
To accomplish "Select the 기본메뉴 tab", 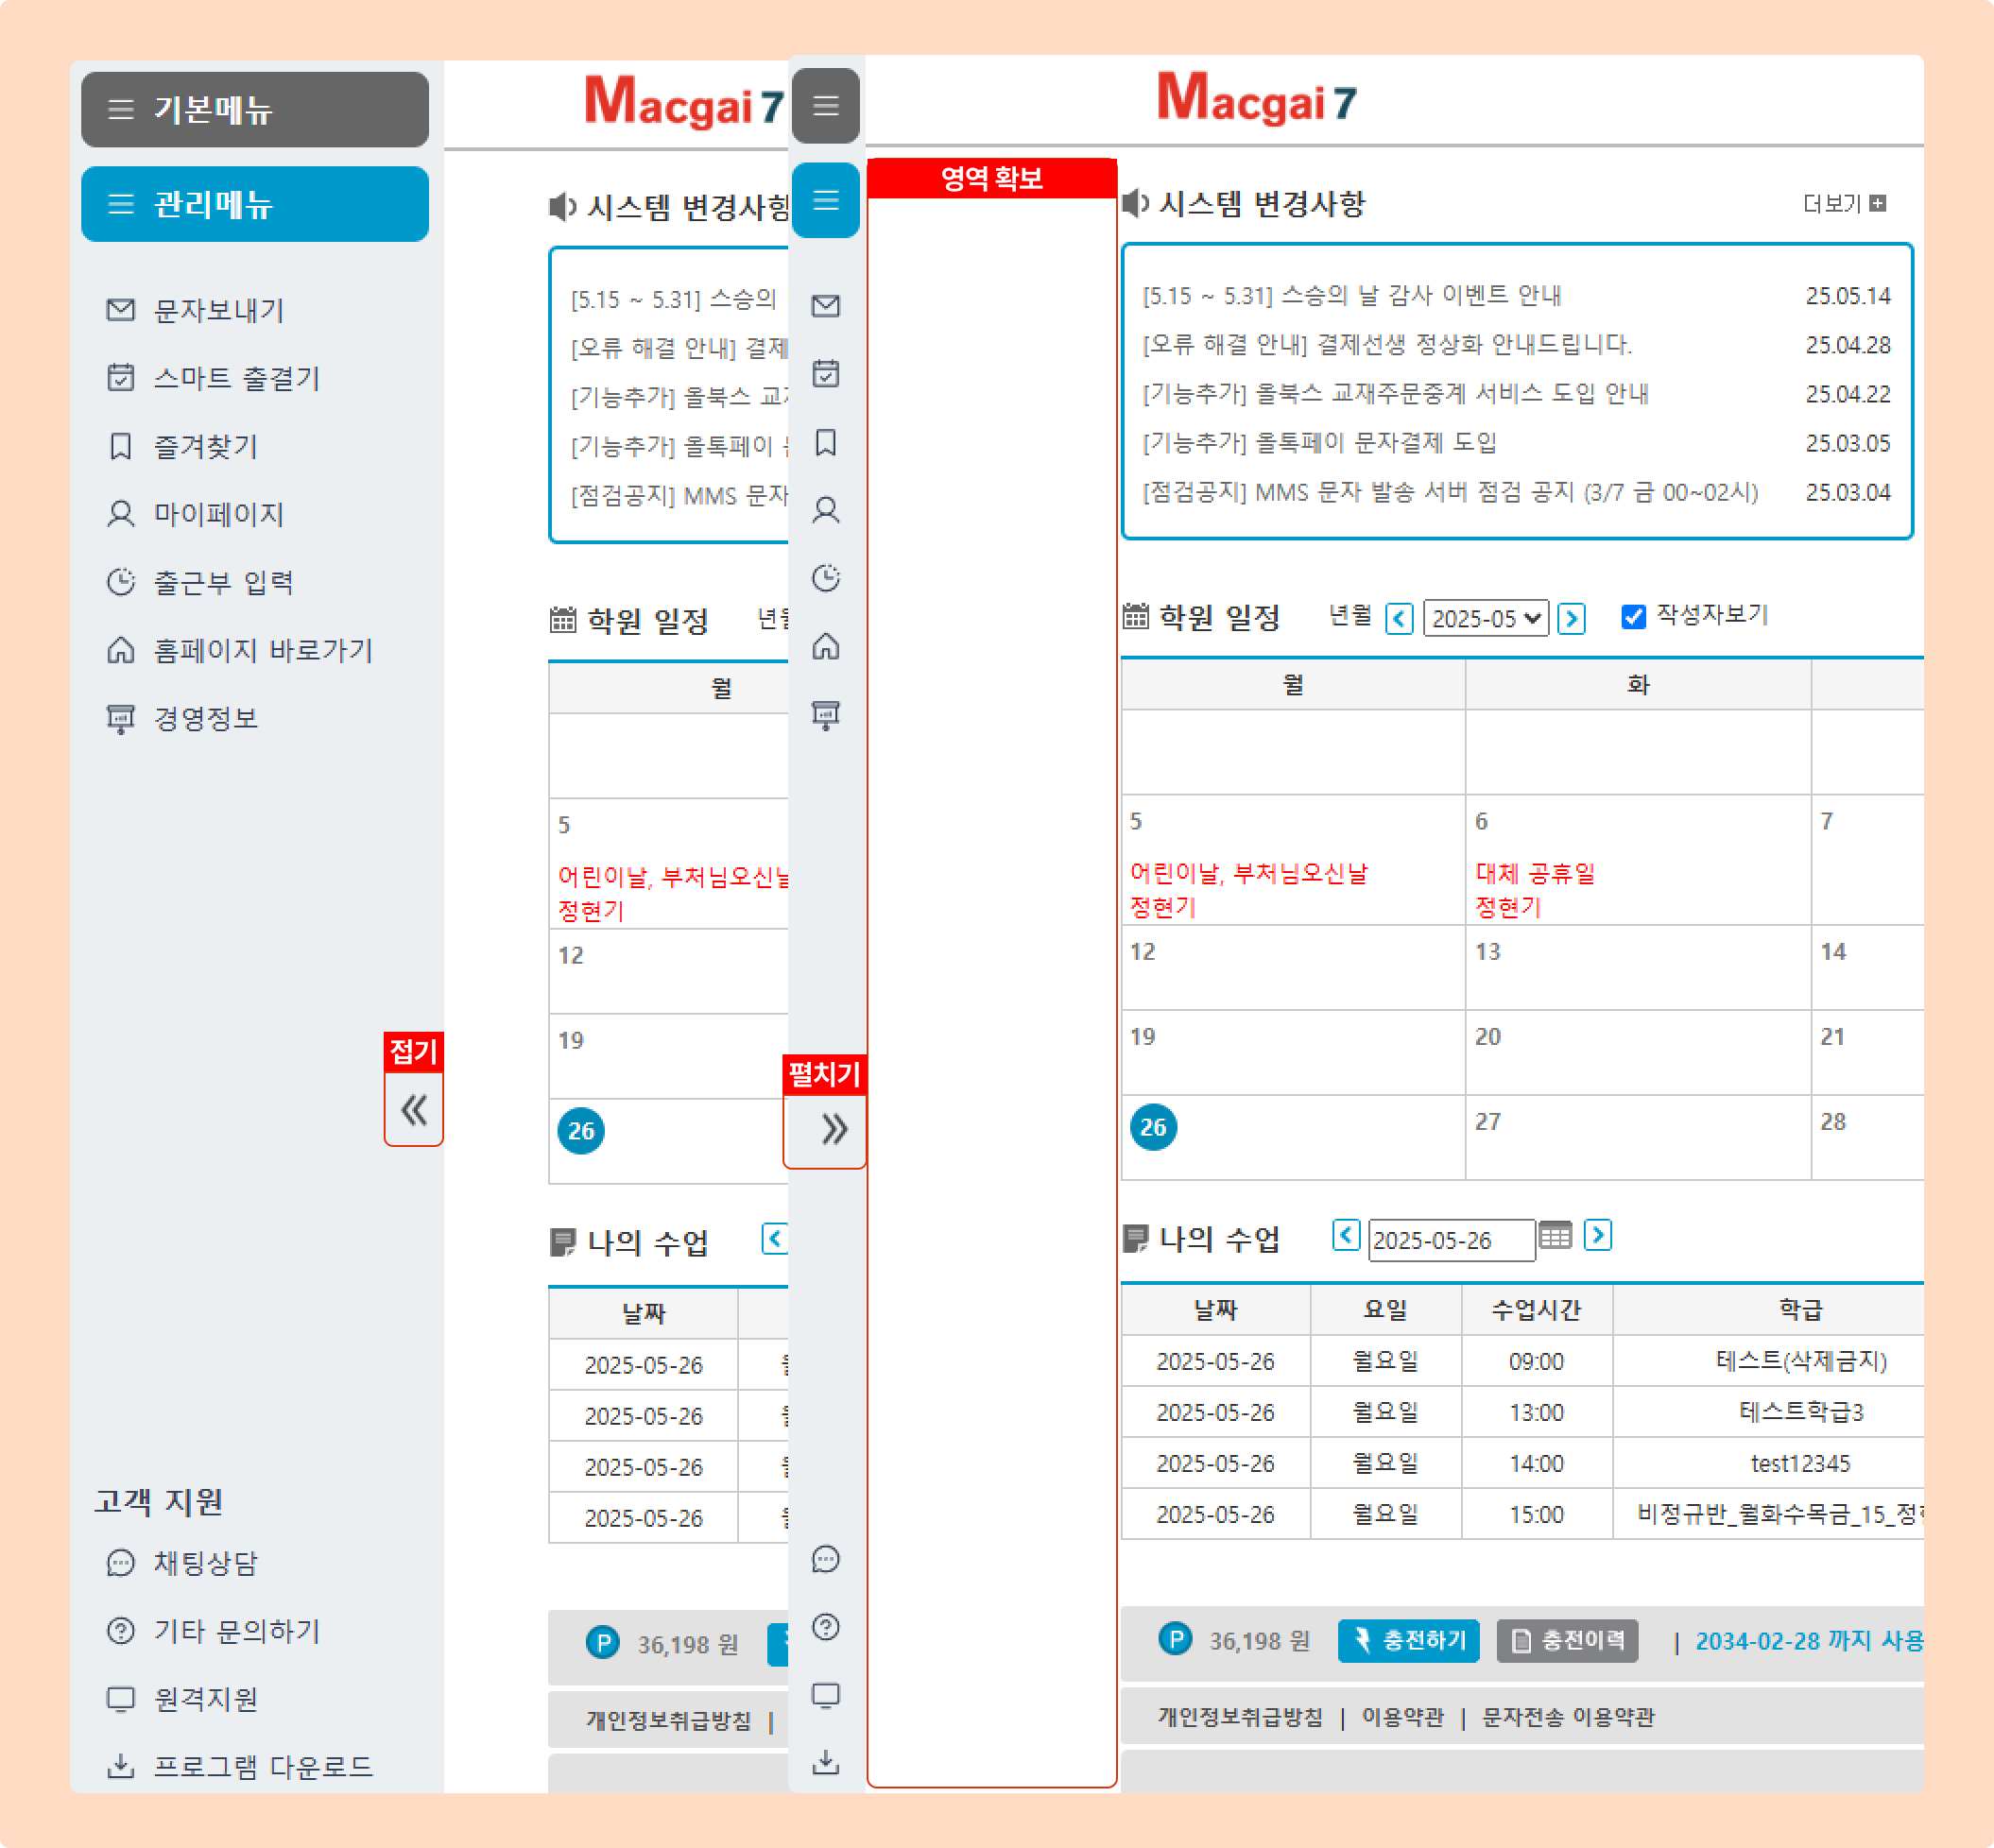I will [x=254, y=109].
